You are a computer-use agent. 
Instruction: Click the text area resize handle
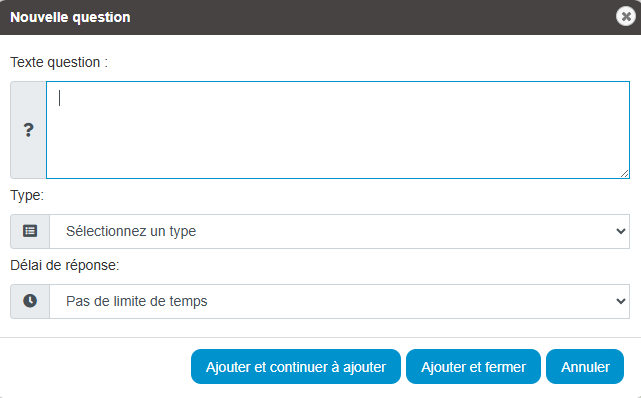pos(624,174)
